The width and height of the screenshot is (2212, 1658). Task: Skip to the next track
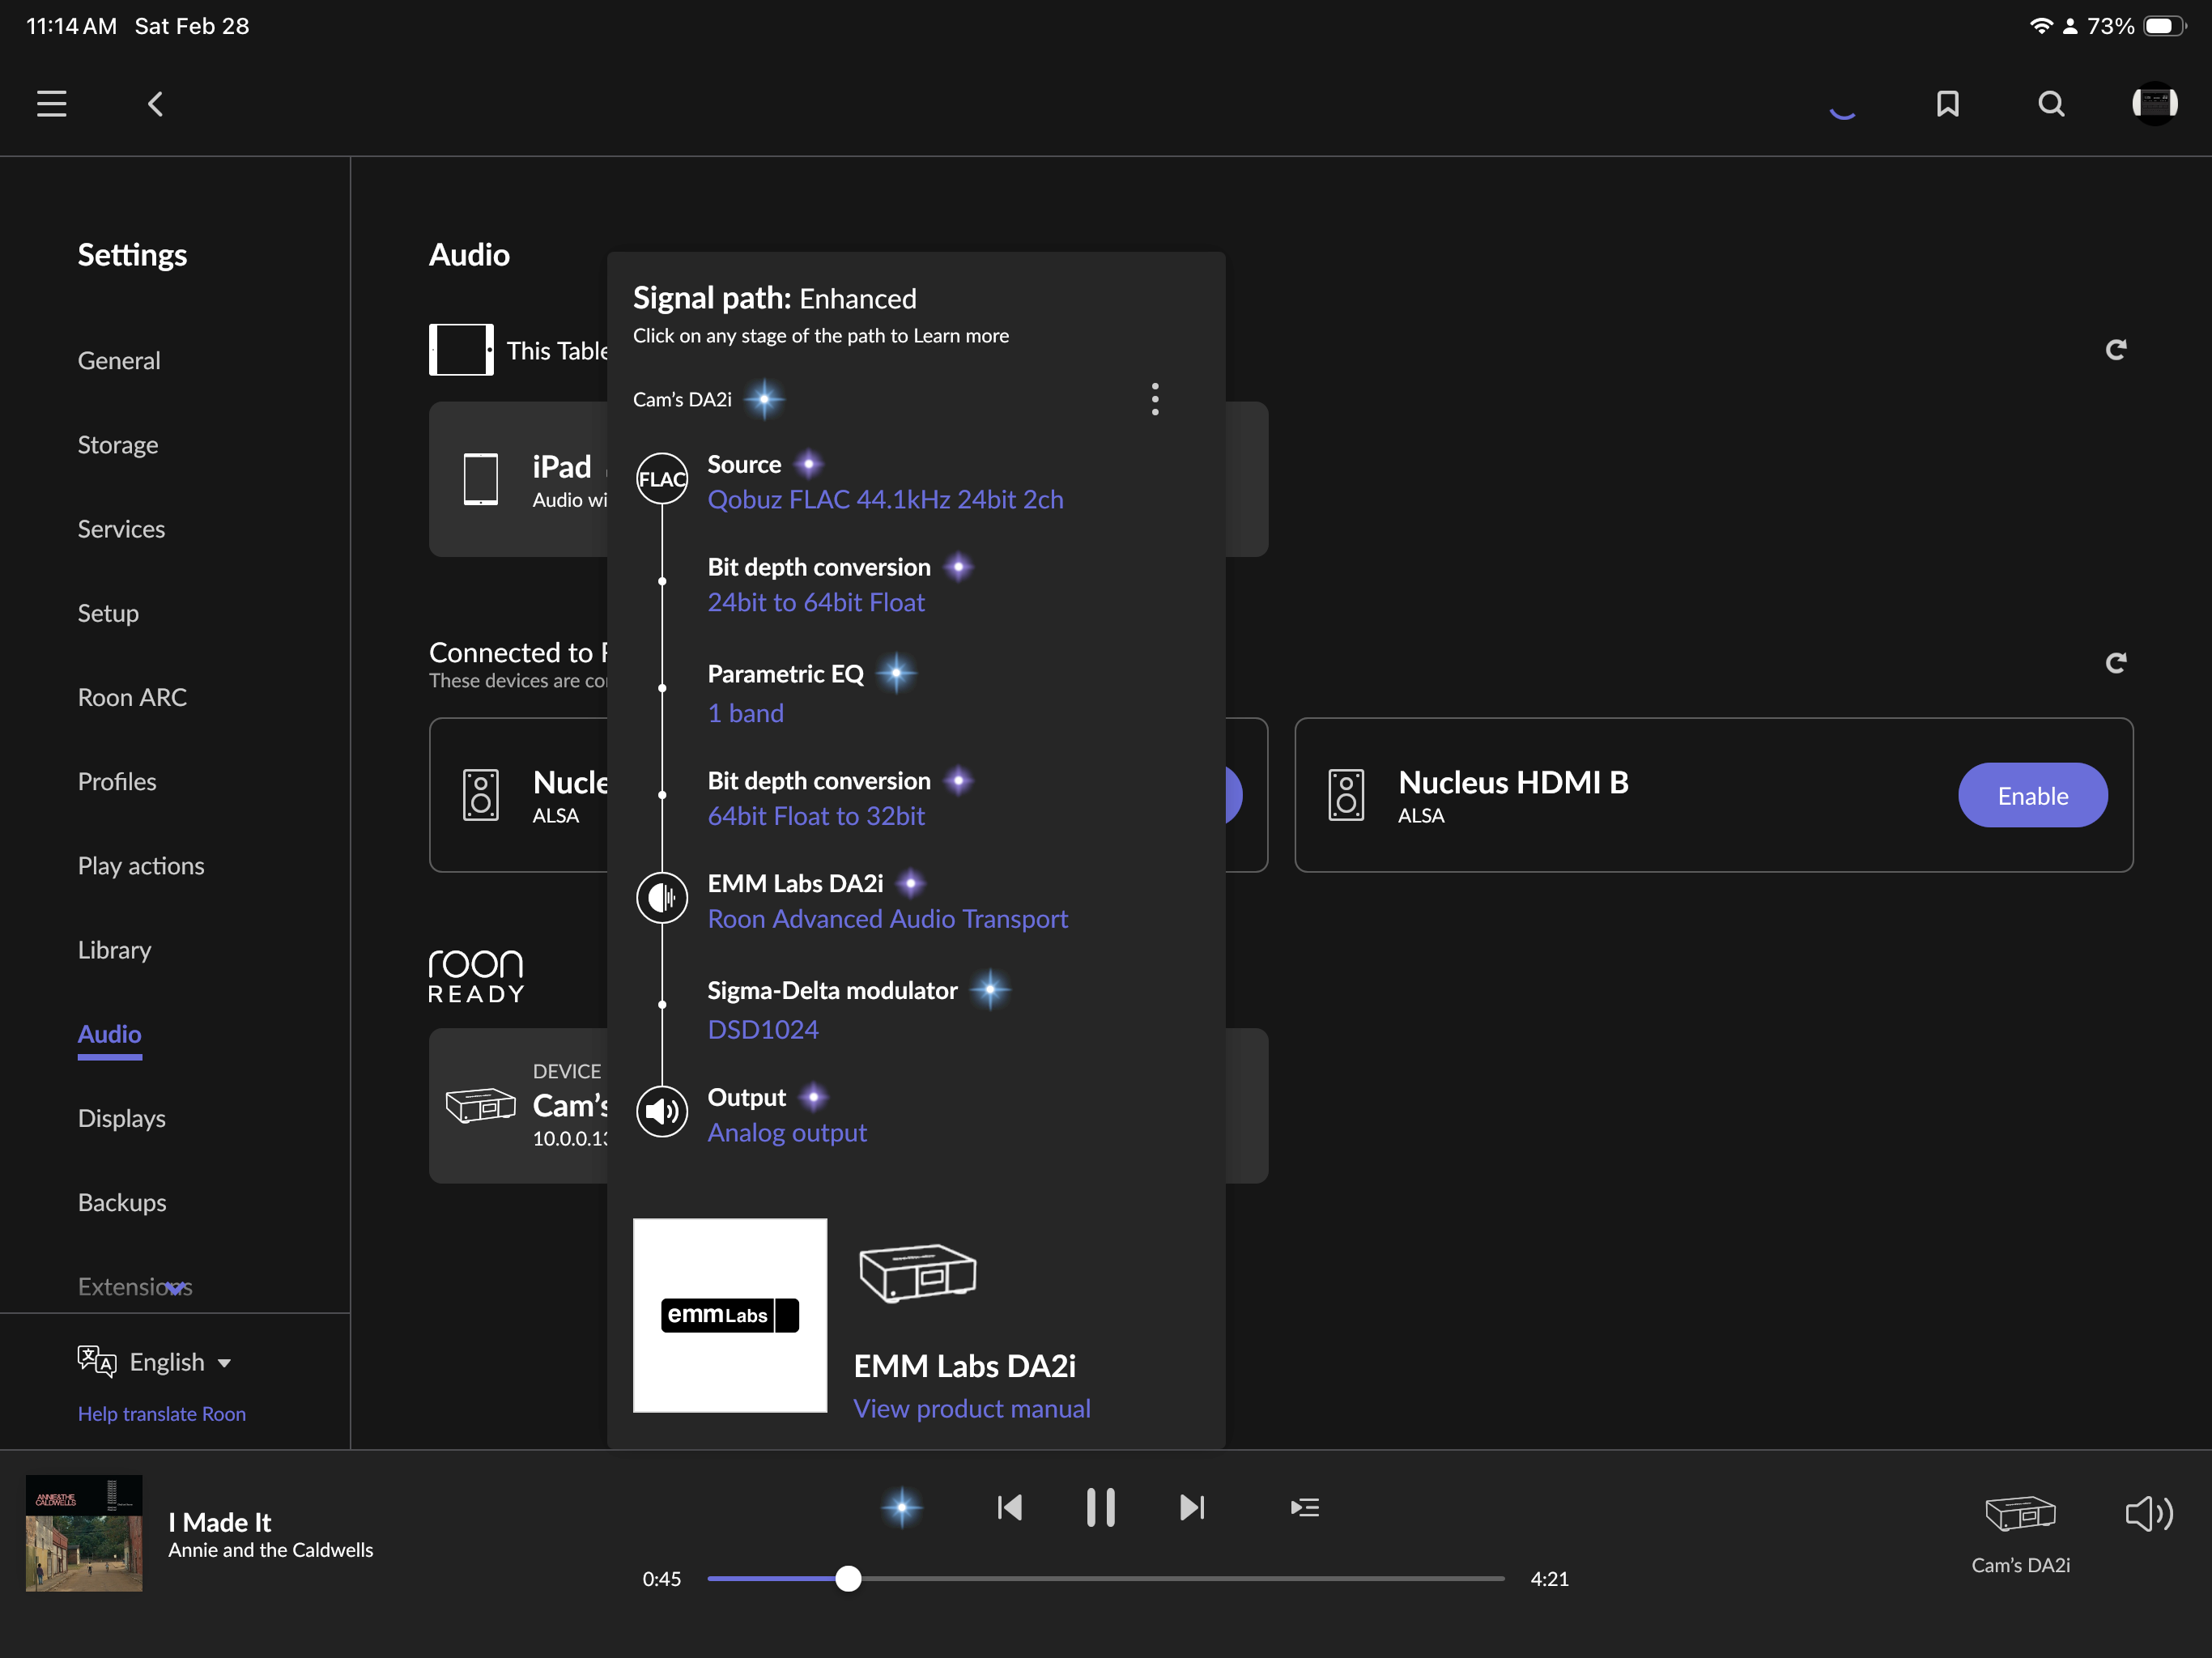click(x=1192, y=1507)
